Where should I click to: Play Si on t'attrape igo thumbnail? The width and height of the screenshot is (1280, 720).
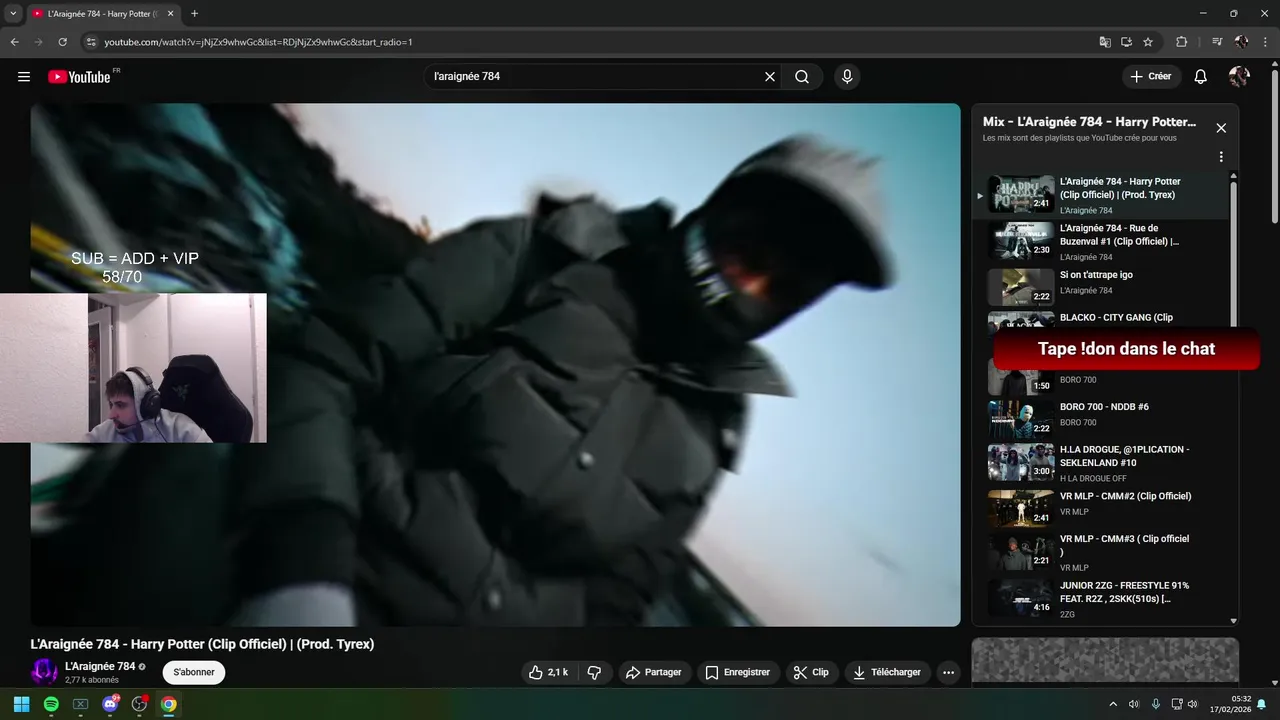(x=1021, y=287)
